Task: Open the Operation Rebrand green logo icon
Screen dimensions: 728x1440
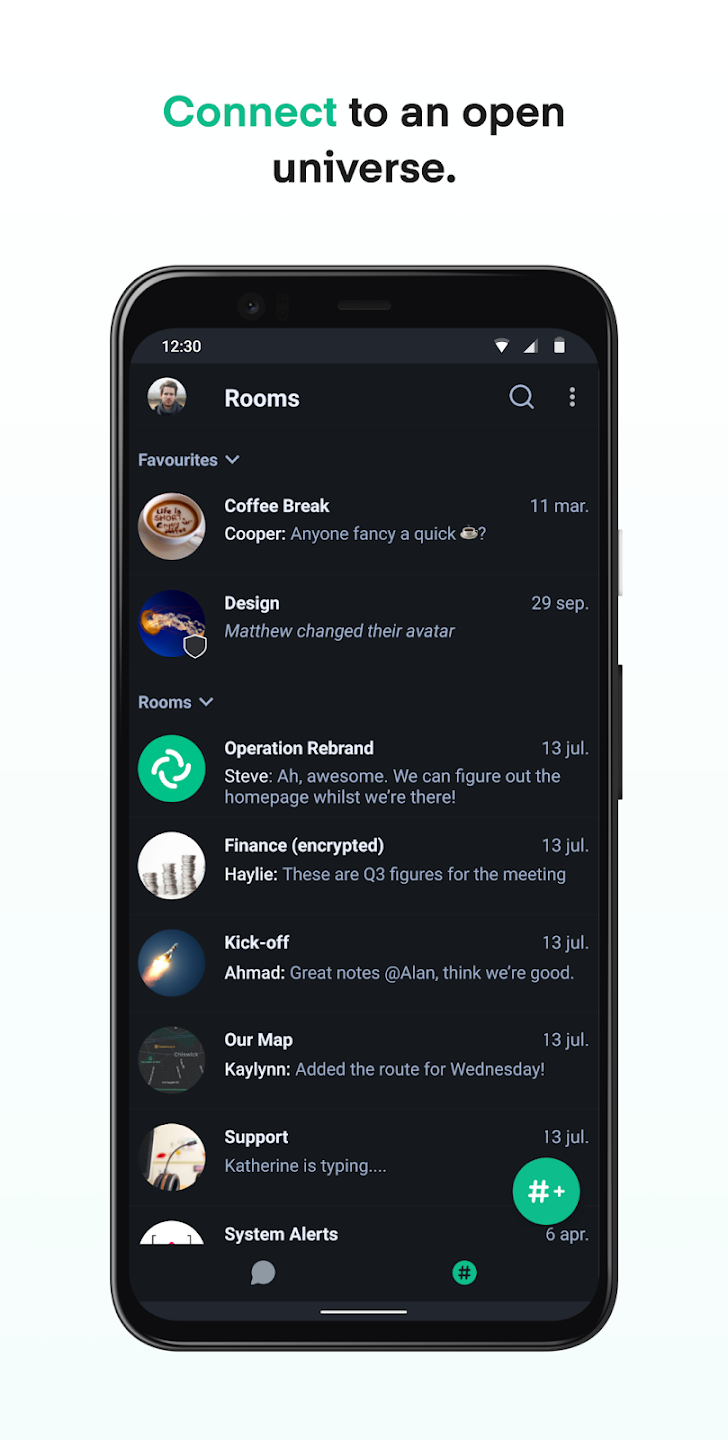Action: (171, 768)
